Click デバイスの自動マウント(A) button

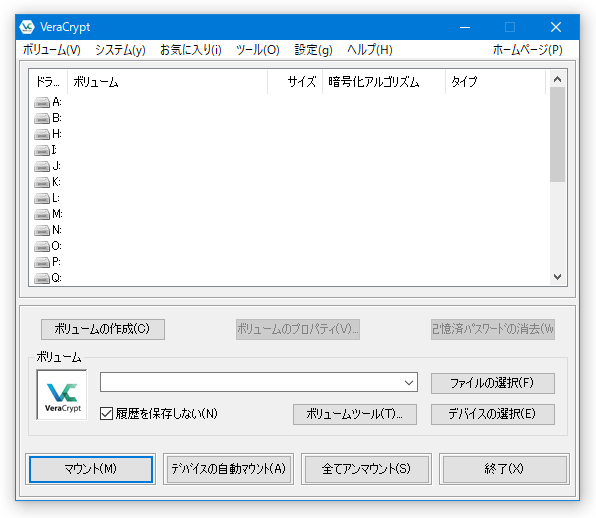click(x=228, y=469)
